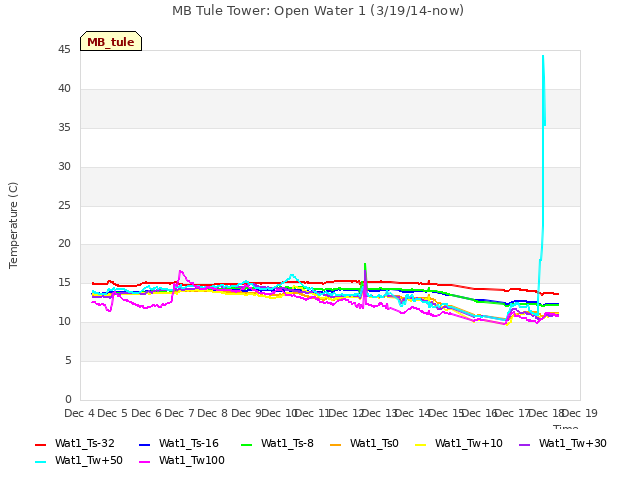Toggle the Wat1_Ts-8 legend entry
The image size is (640, 480).
[277, 444]
